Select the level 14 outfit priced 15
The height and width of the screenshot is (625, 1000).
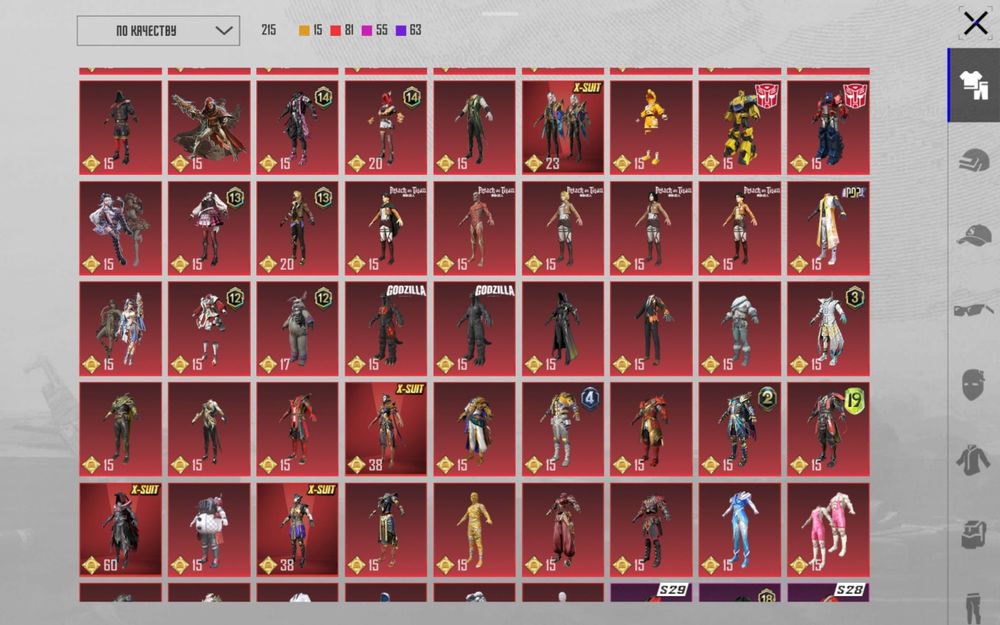point(297,128)
